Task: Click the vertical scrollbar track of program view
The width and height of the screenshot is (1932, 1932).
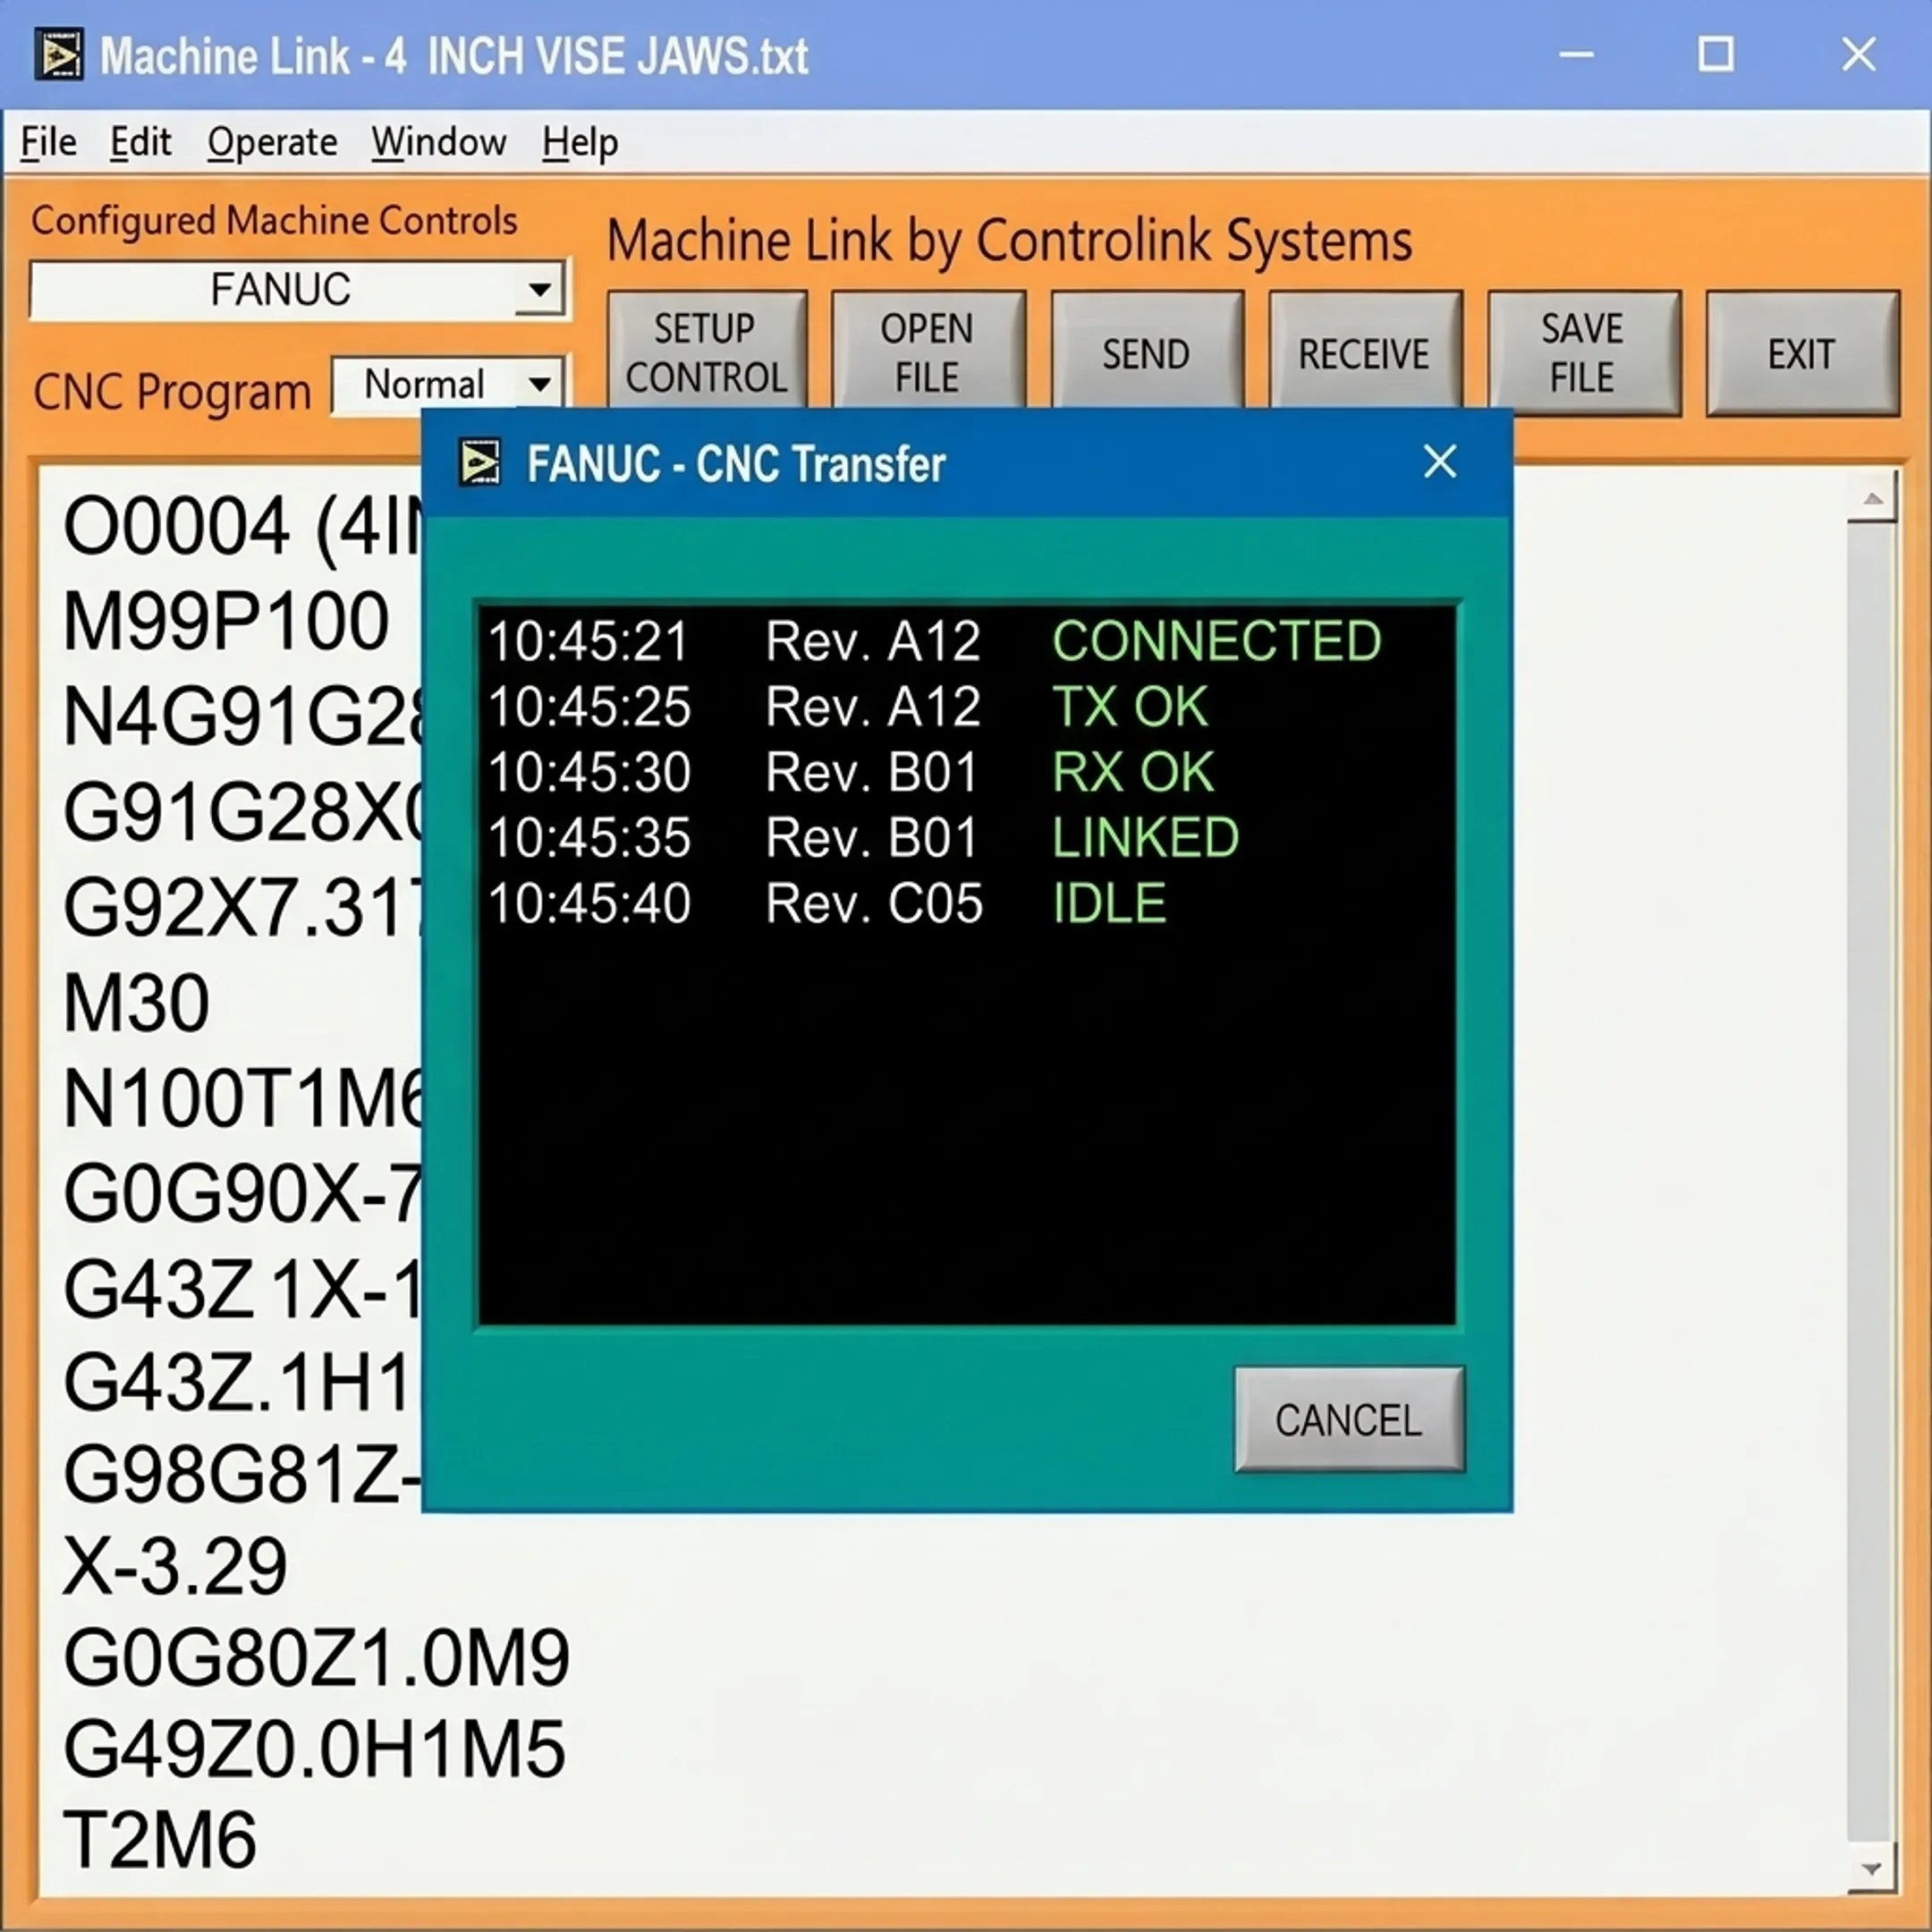Action: 1872,1180
